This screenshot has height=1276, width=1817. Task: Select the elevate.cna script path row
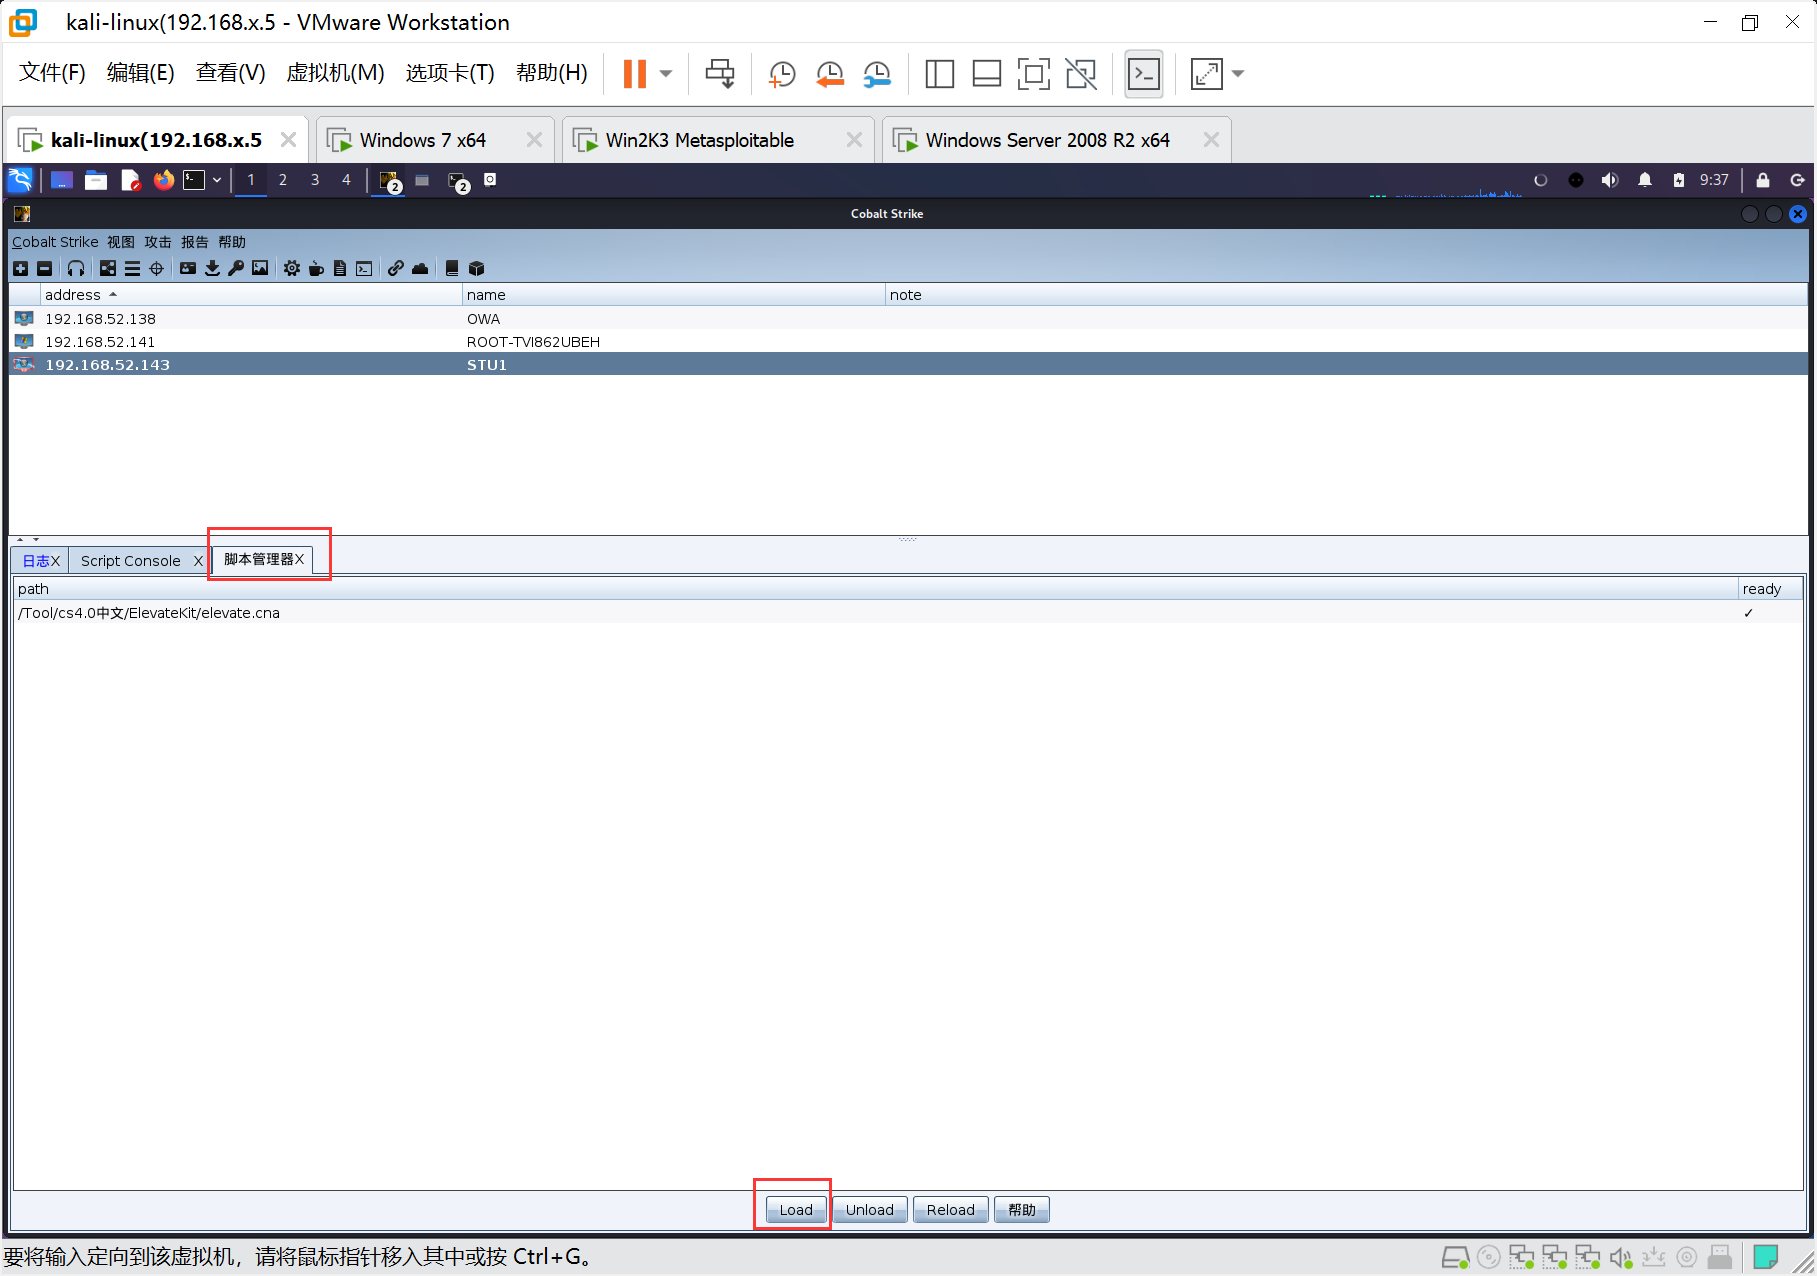908,613
